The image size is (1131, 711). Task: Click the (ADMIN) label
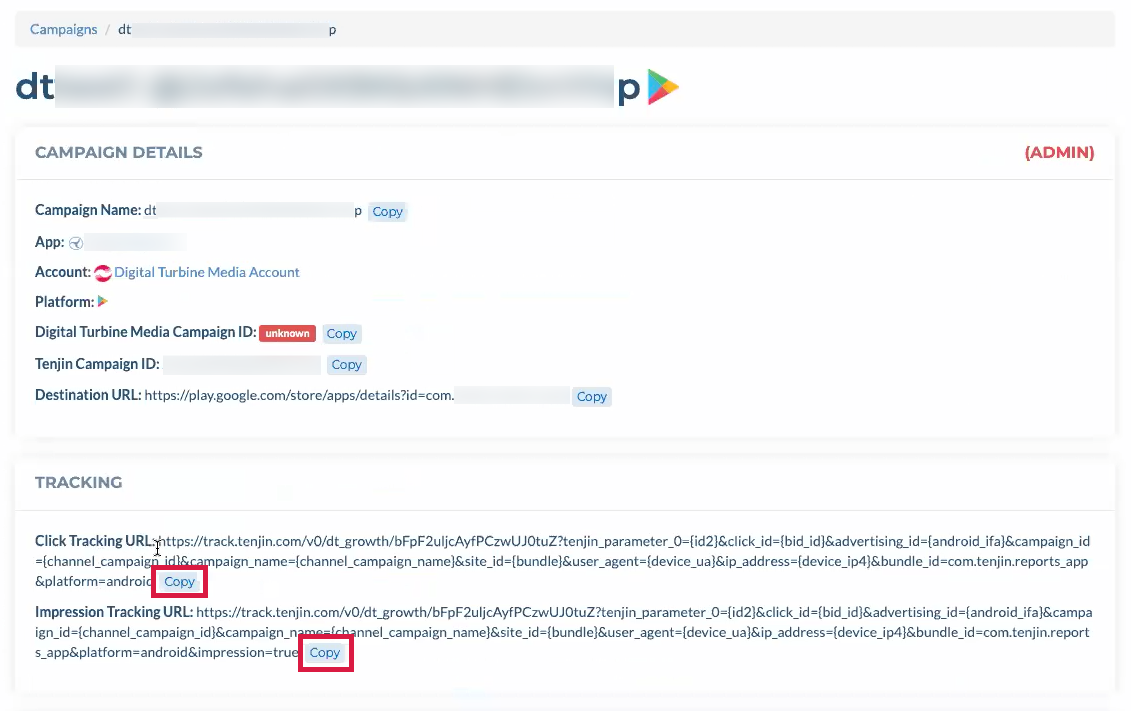pyautogui.click(x=1060, y=153)
